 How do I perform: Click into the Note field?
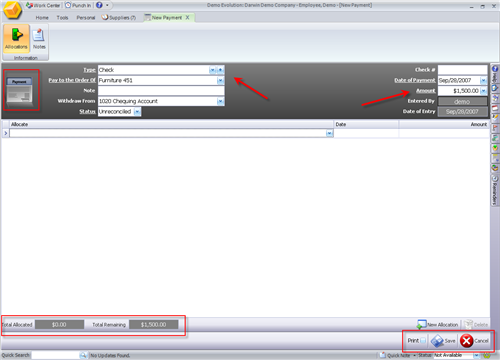161,91
